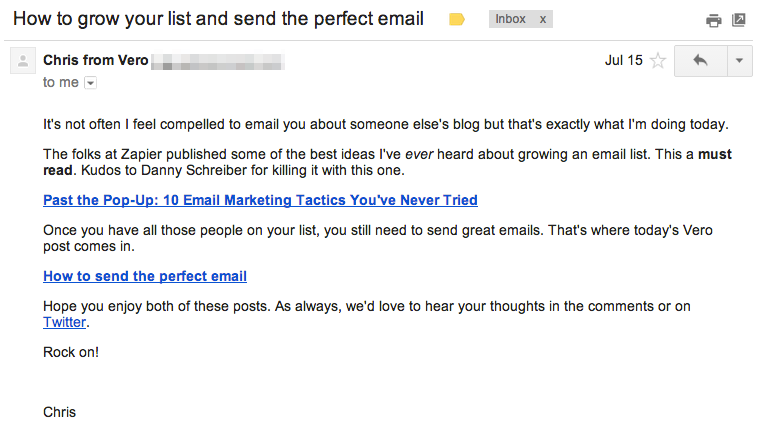Open the email in a new window
770x432 pixels.
[739, 20]
